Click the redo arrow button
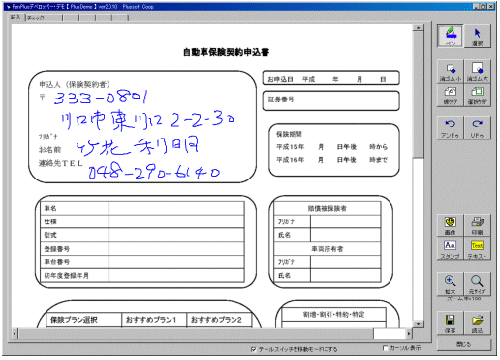This screenshot has height=360, width=500. 477,128
